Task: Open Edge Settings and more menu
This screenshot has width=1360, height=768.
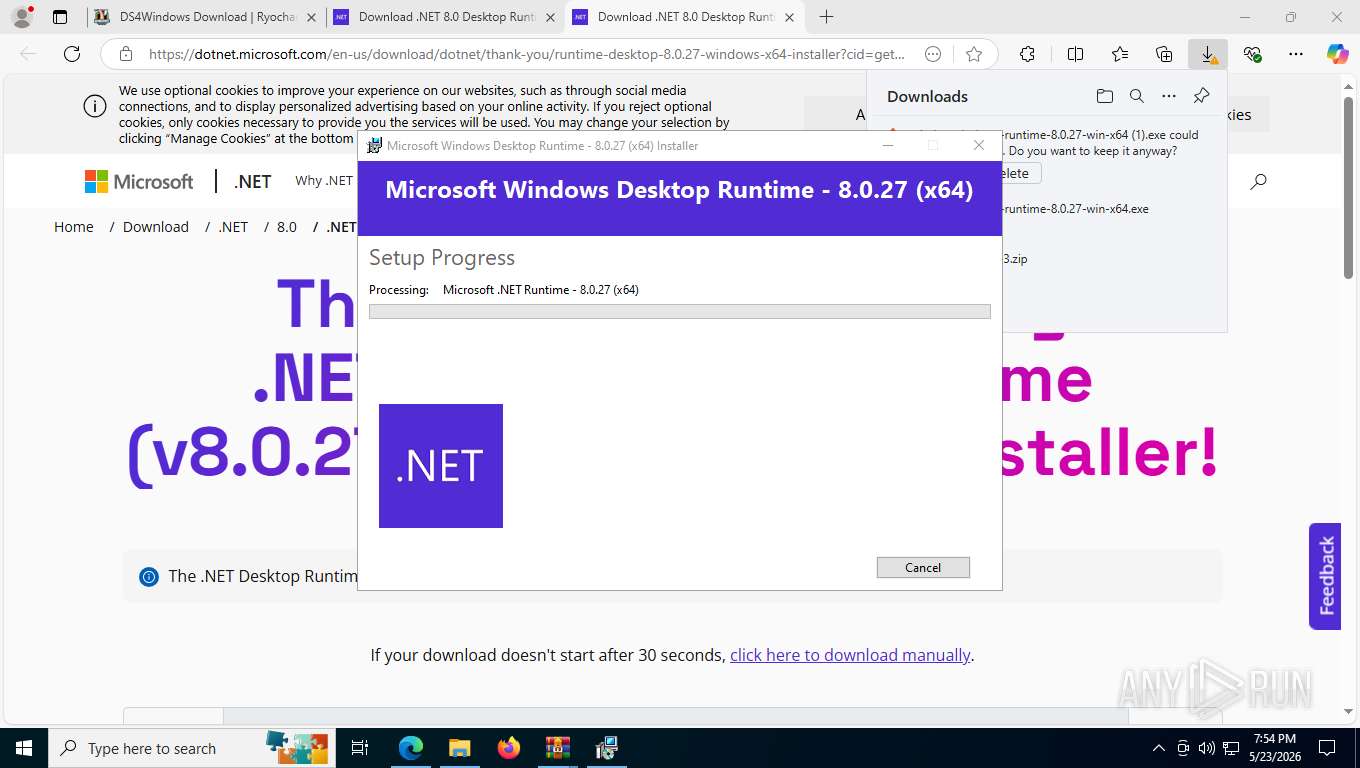Action: point(1296,54)
